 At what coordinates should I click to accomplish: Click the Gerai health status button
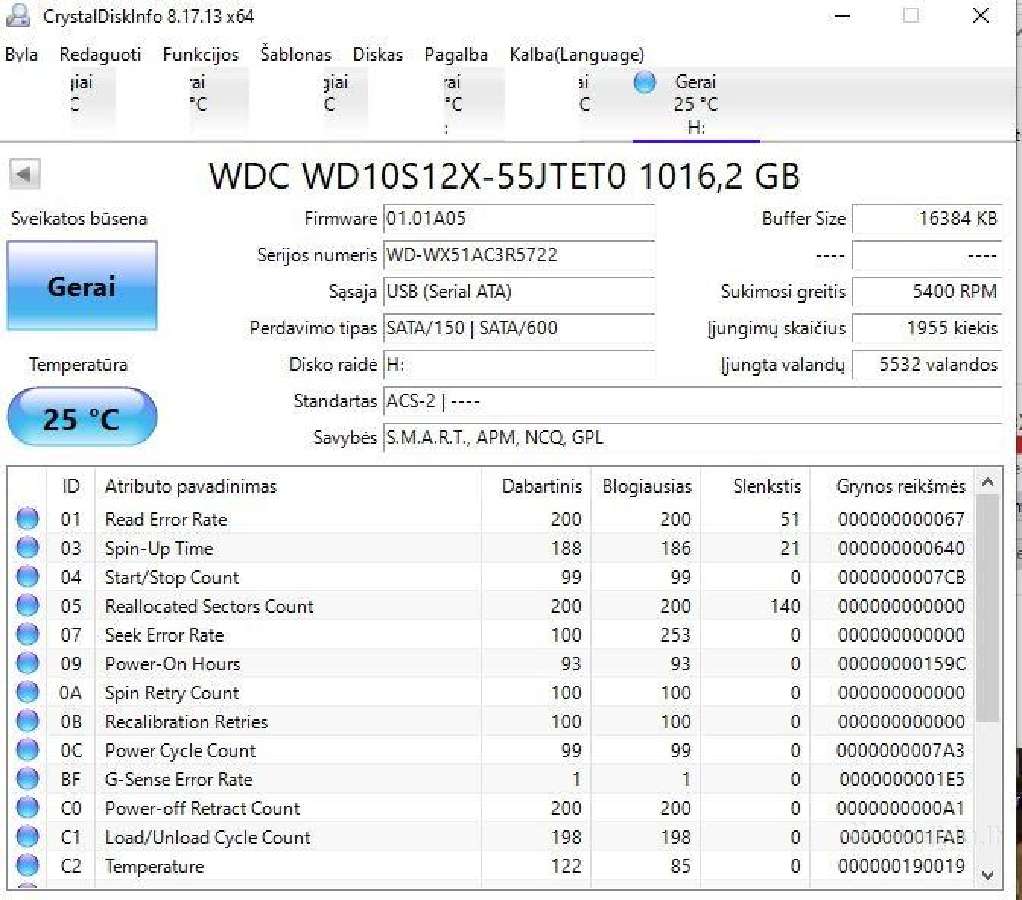[x=82, y=285]
